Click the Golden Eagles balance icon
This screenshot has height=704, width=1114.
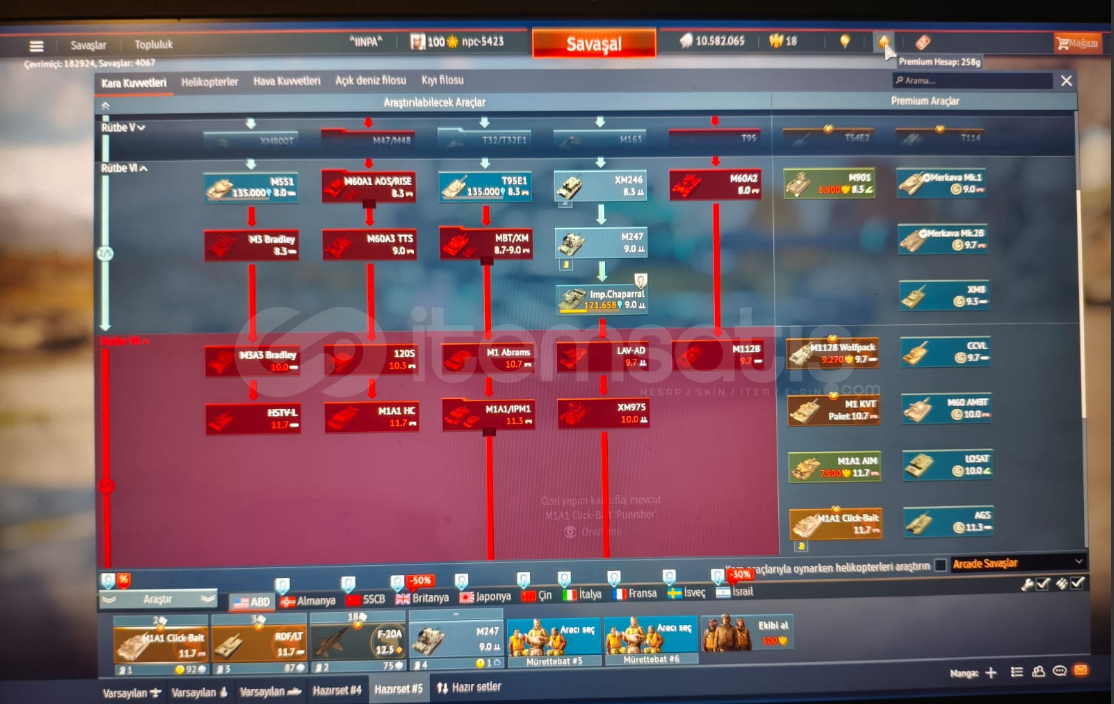point(775,41)
